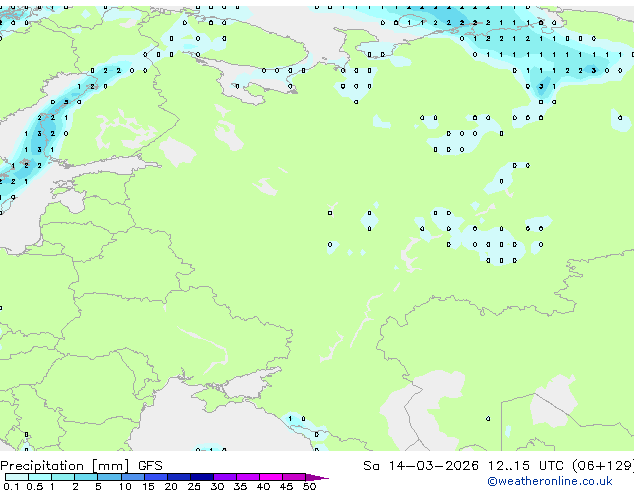Click the time text '12..15 UTC'
The width and height of the screenshot is (634, 490).
point(525,466)
